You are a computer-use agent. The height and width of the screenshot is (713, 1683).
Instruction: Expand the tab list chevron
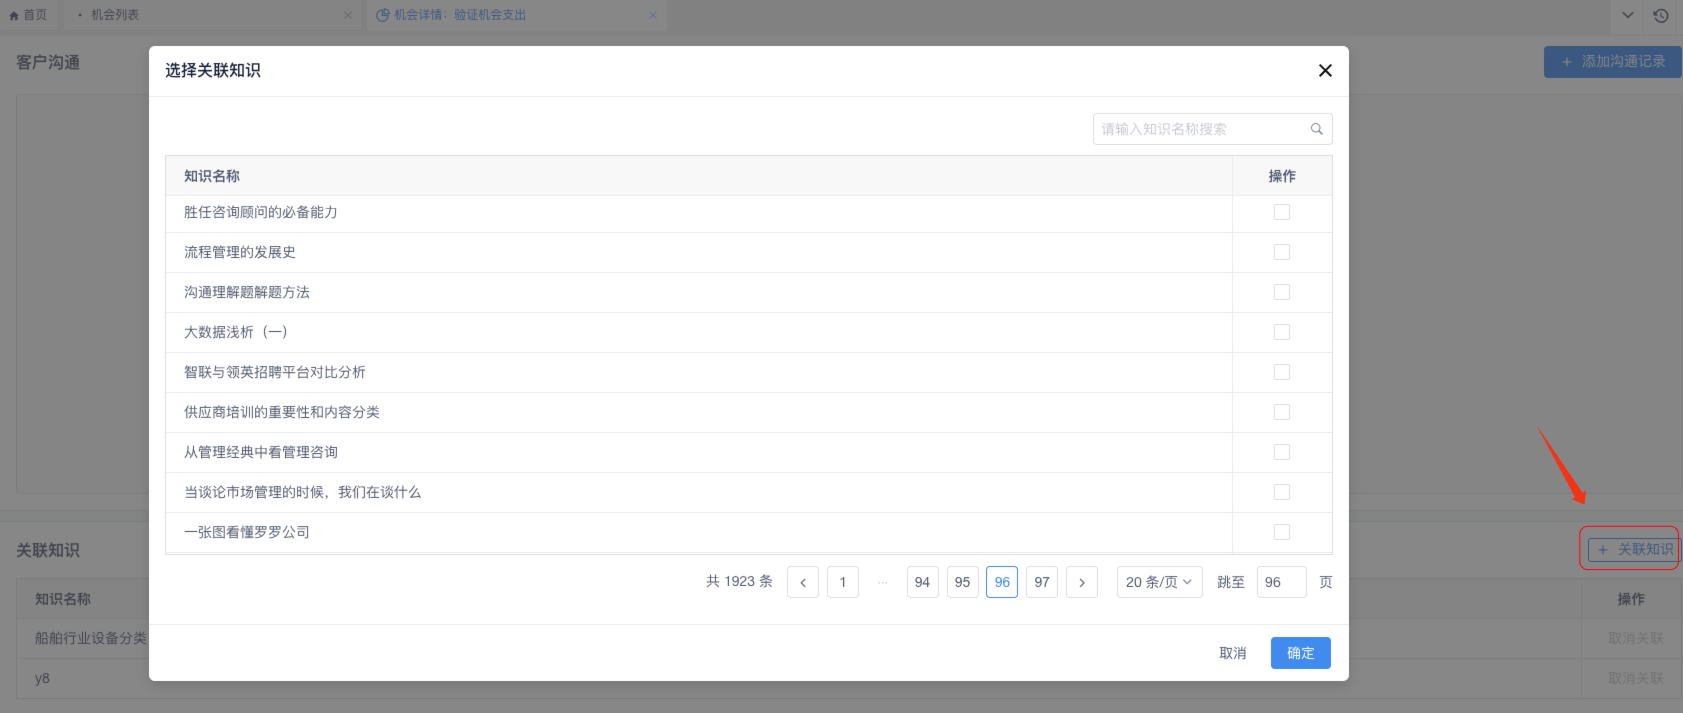pos(1628,15)
